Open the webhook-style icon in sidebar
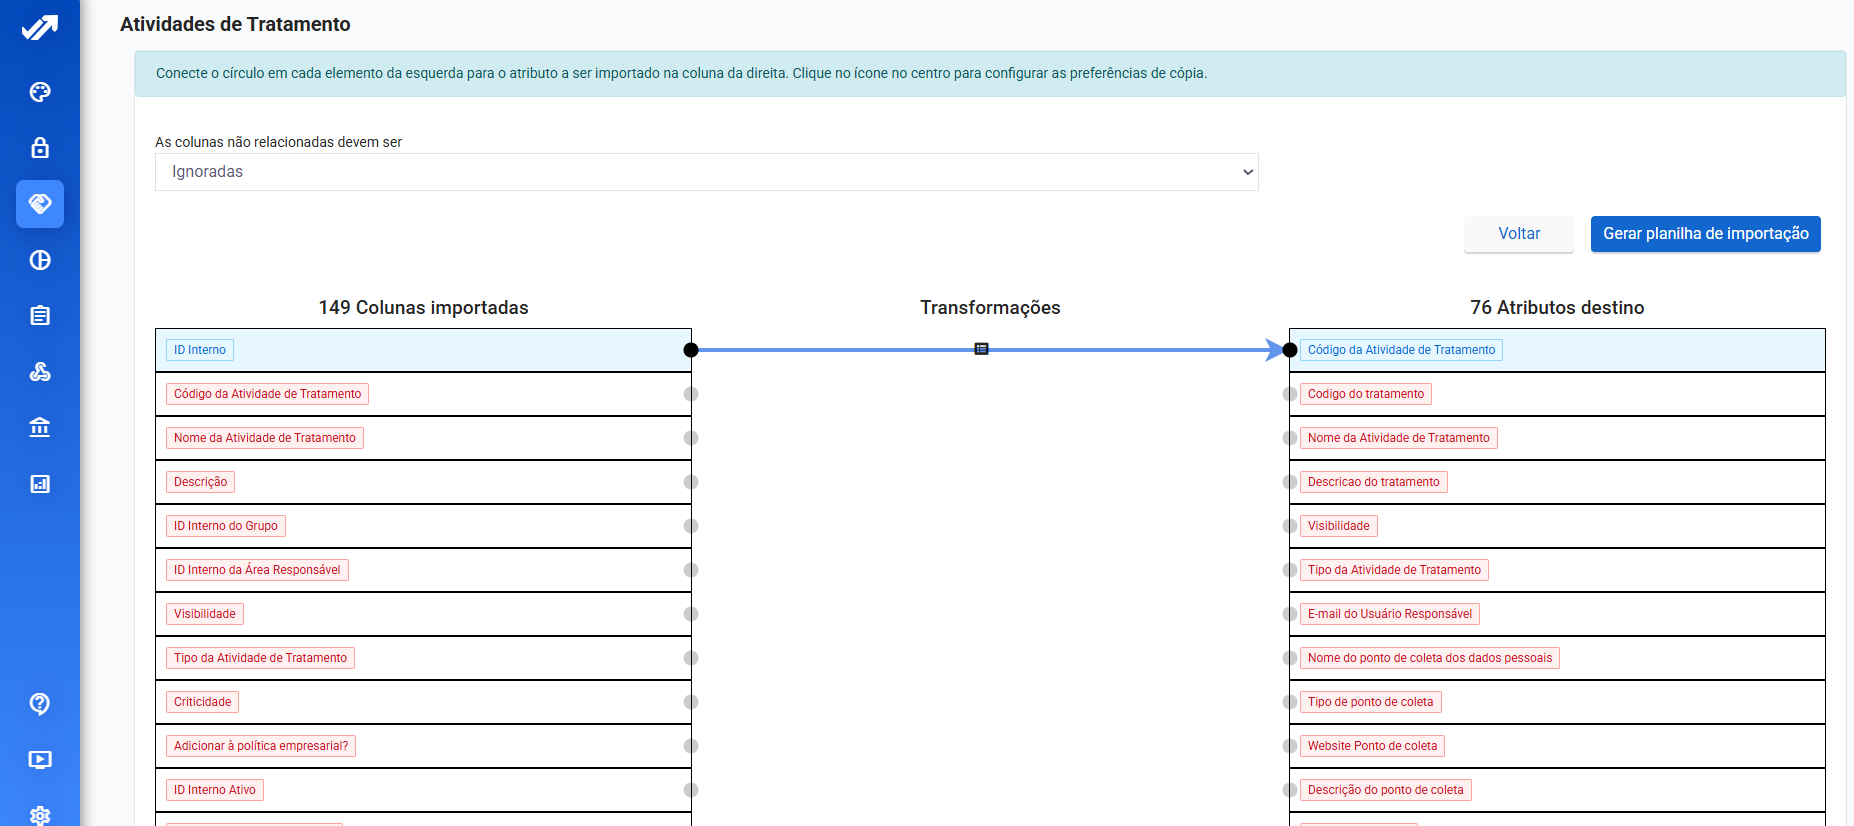The width and height of the screenshot is (1854, 826). pyautogui.click(x=40, y=372)
